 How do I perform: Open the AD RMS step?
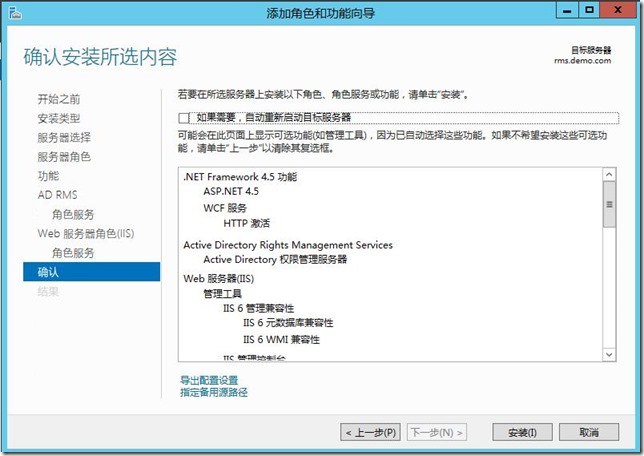click(58, 195)
